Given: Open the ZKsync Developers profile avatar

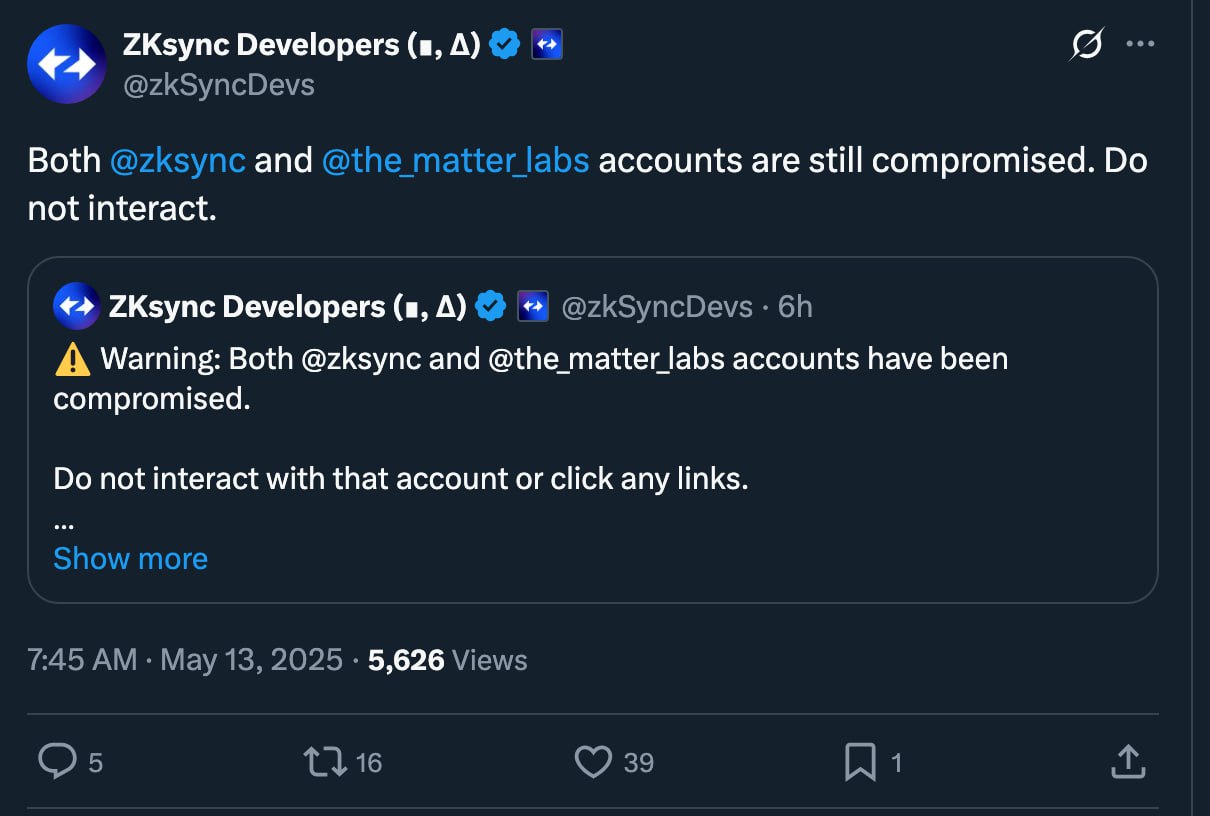Looking at the screenshot, I should pos(67,65).
